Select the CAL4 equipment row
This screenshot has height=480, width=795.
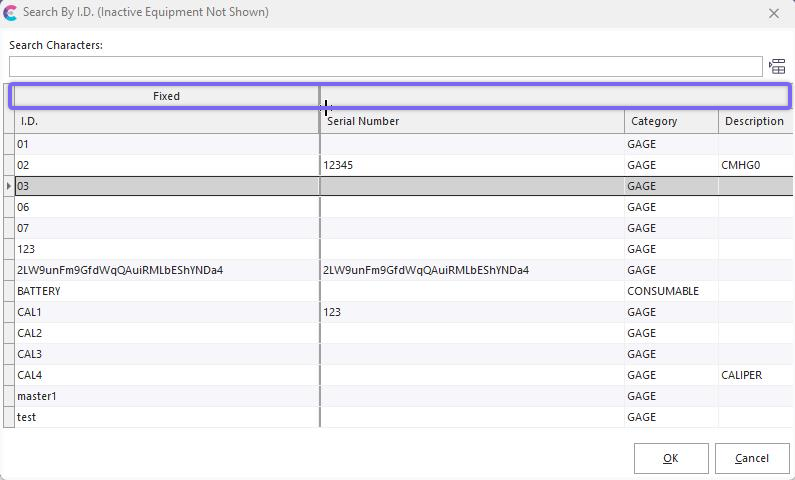[x=166, y=375]
